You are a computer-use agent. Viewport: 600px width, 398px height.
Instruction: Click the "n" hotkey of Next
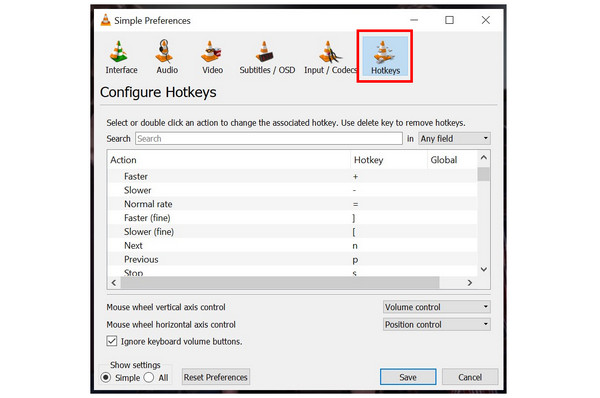[355, 246]
